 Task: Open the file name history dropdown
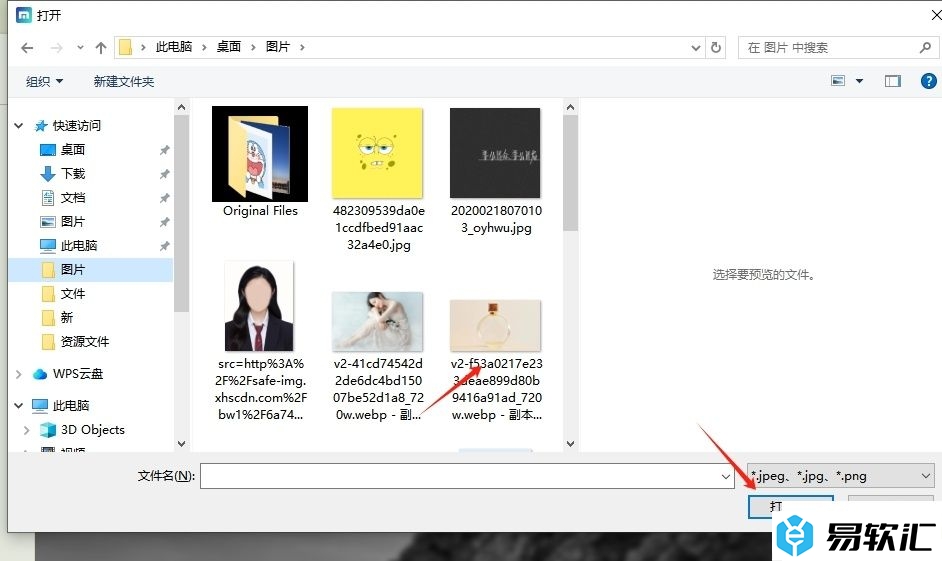pyautogui.click(x=726, y=476)
